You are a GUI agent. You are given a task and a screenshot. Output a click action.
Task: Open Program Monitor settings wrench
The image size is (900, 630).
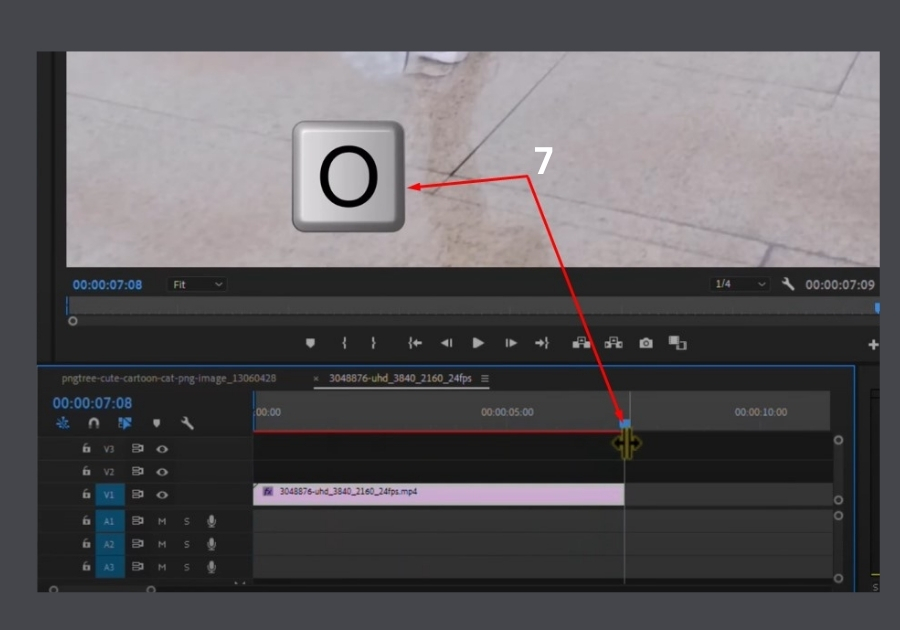[788, 284]
